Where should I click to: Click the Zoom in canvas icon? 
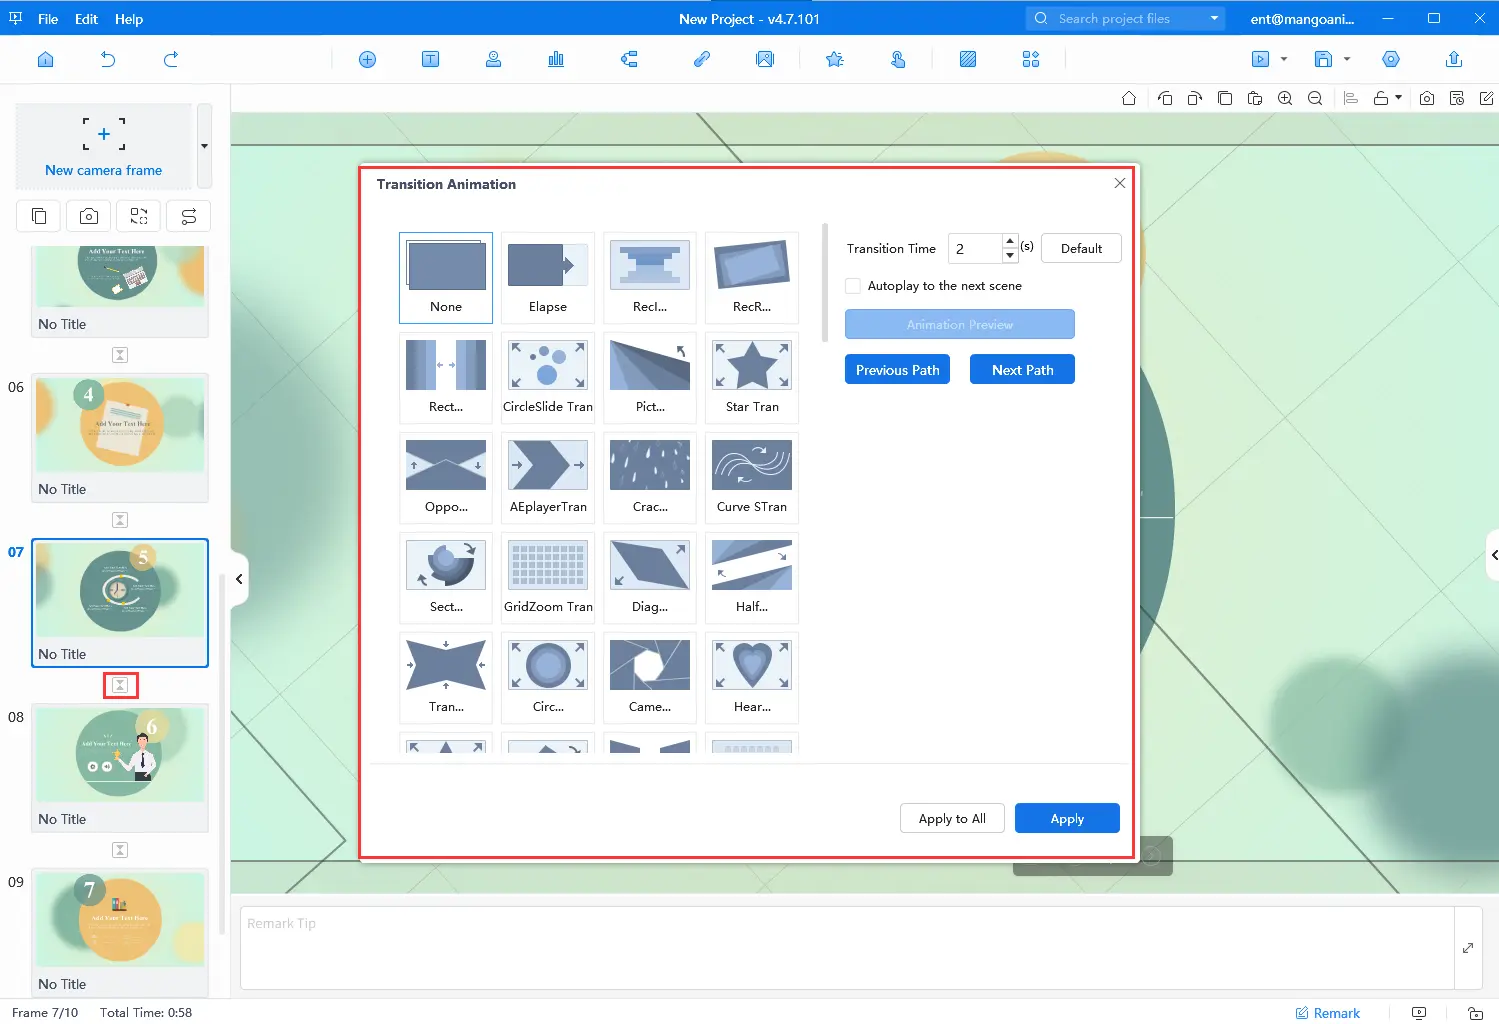1285,98
